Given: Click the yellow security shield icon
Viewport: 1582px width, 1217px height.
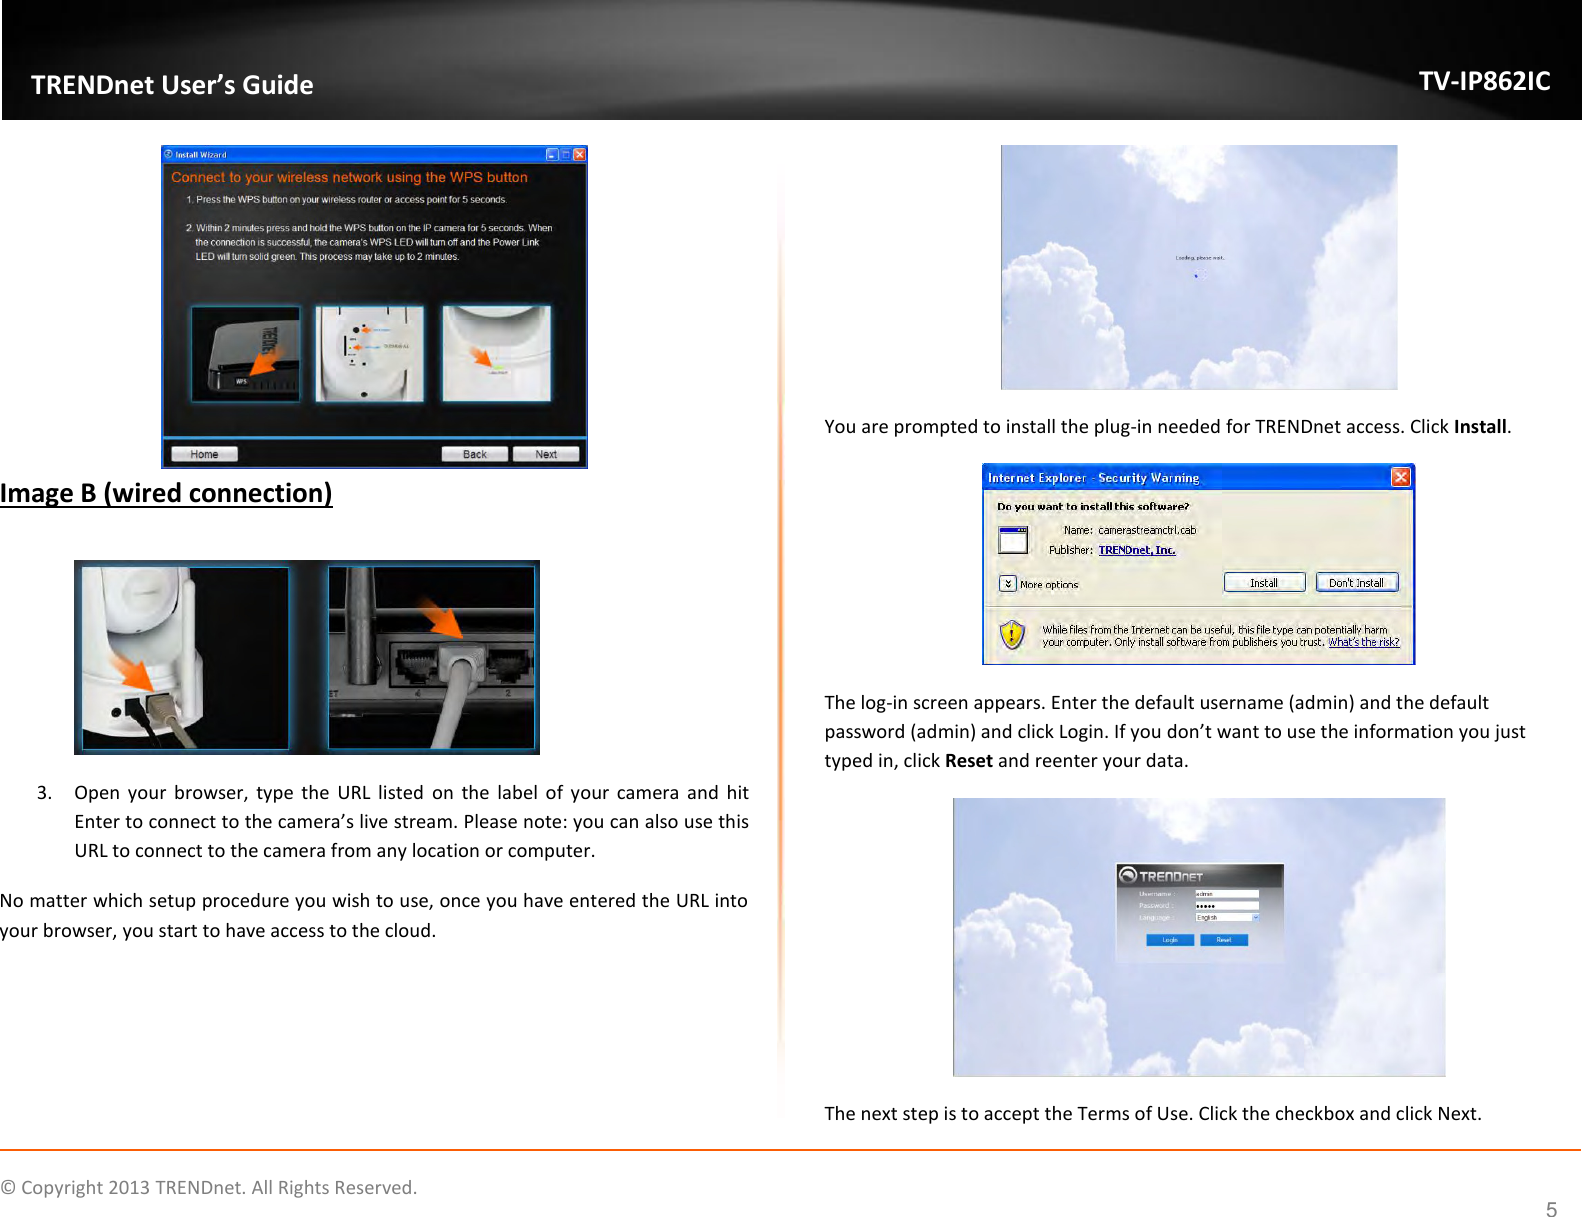Looking at the screenshot, I should 1012,634.
